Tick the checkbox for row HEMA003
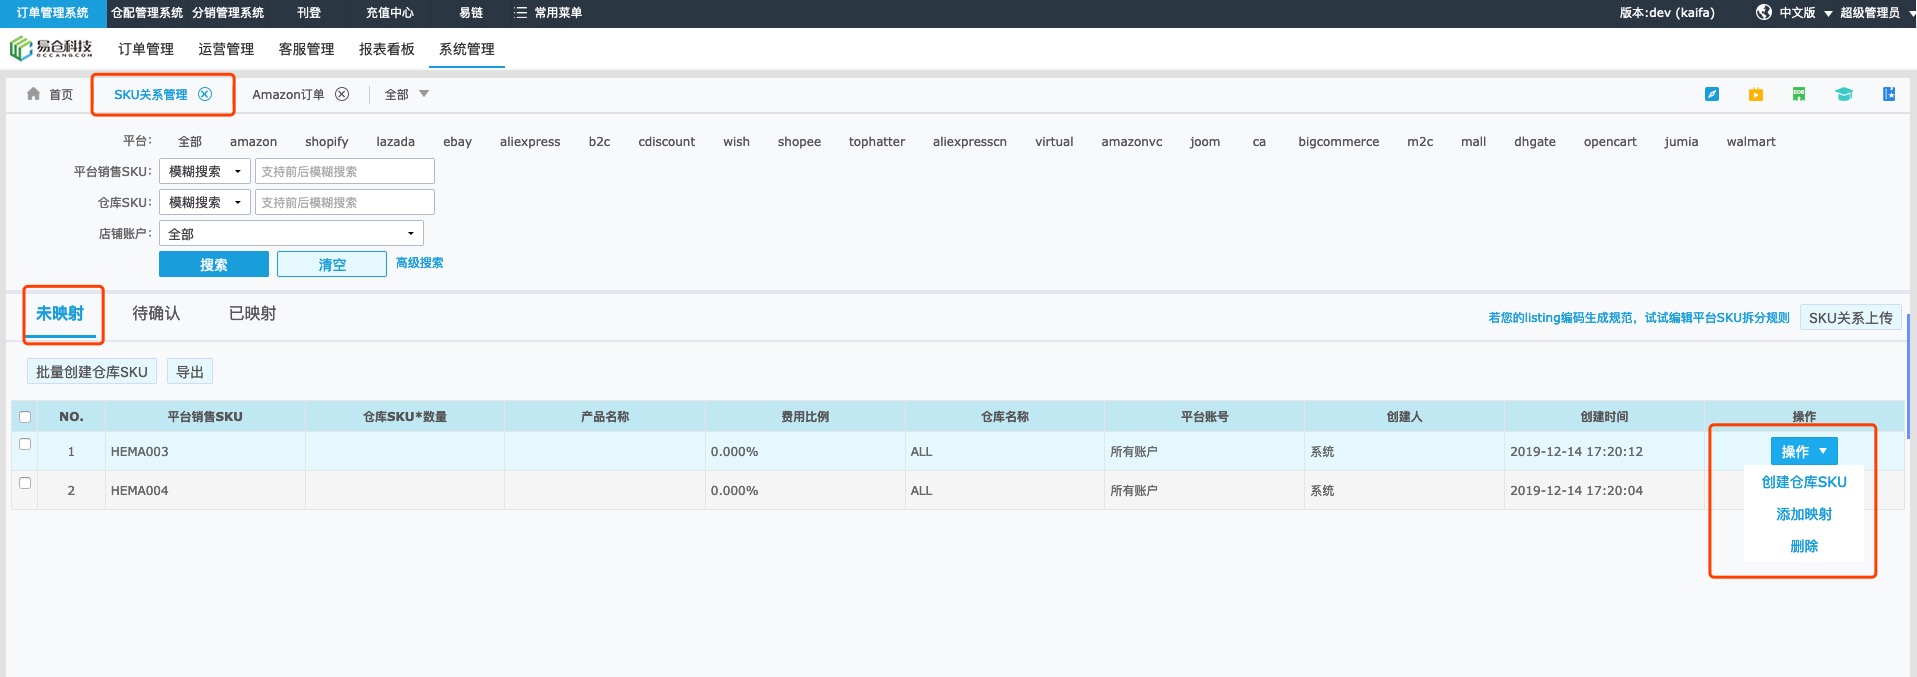 coord(25,444)
